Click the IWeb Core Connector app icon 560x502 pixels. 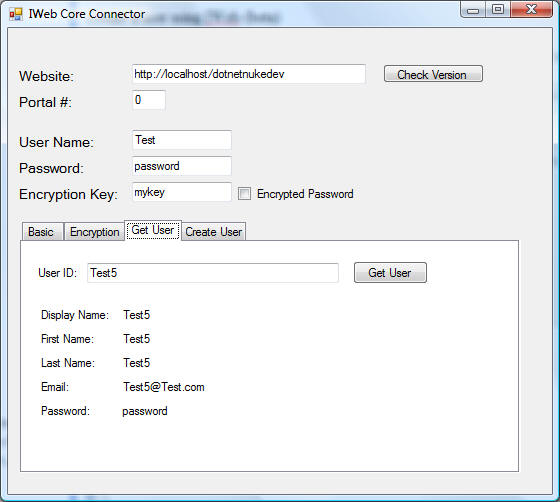click(x=16, y=14)
